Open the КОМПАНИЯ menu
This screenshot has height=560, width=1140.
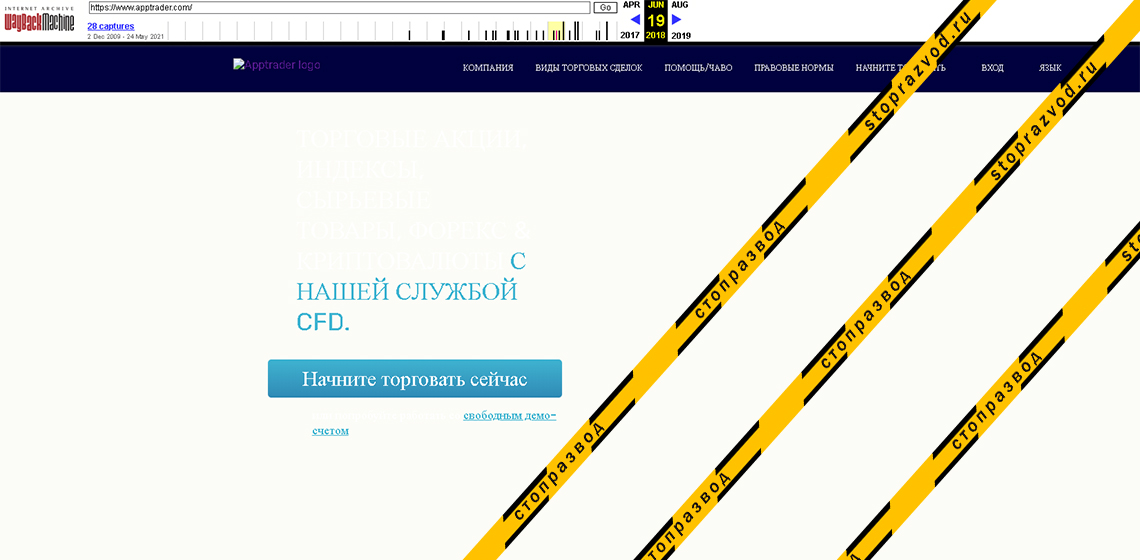click(x=488, y=68)
